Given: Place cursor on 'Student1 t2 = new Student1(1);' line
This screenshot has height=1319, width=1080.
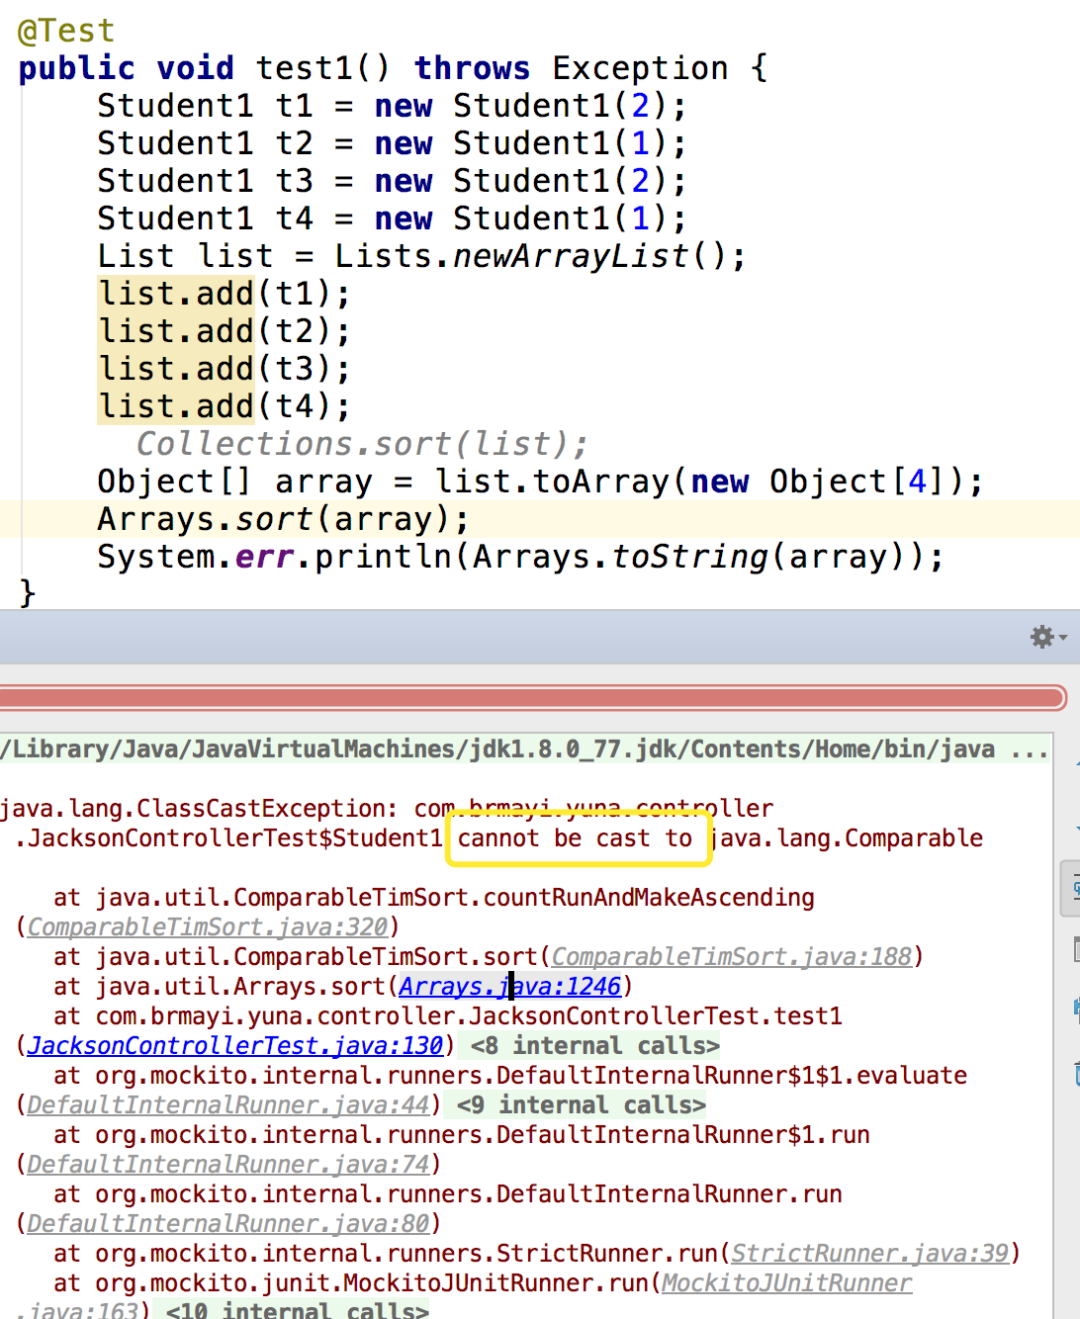Looking at the screenshot, I should [391, 143].
